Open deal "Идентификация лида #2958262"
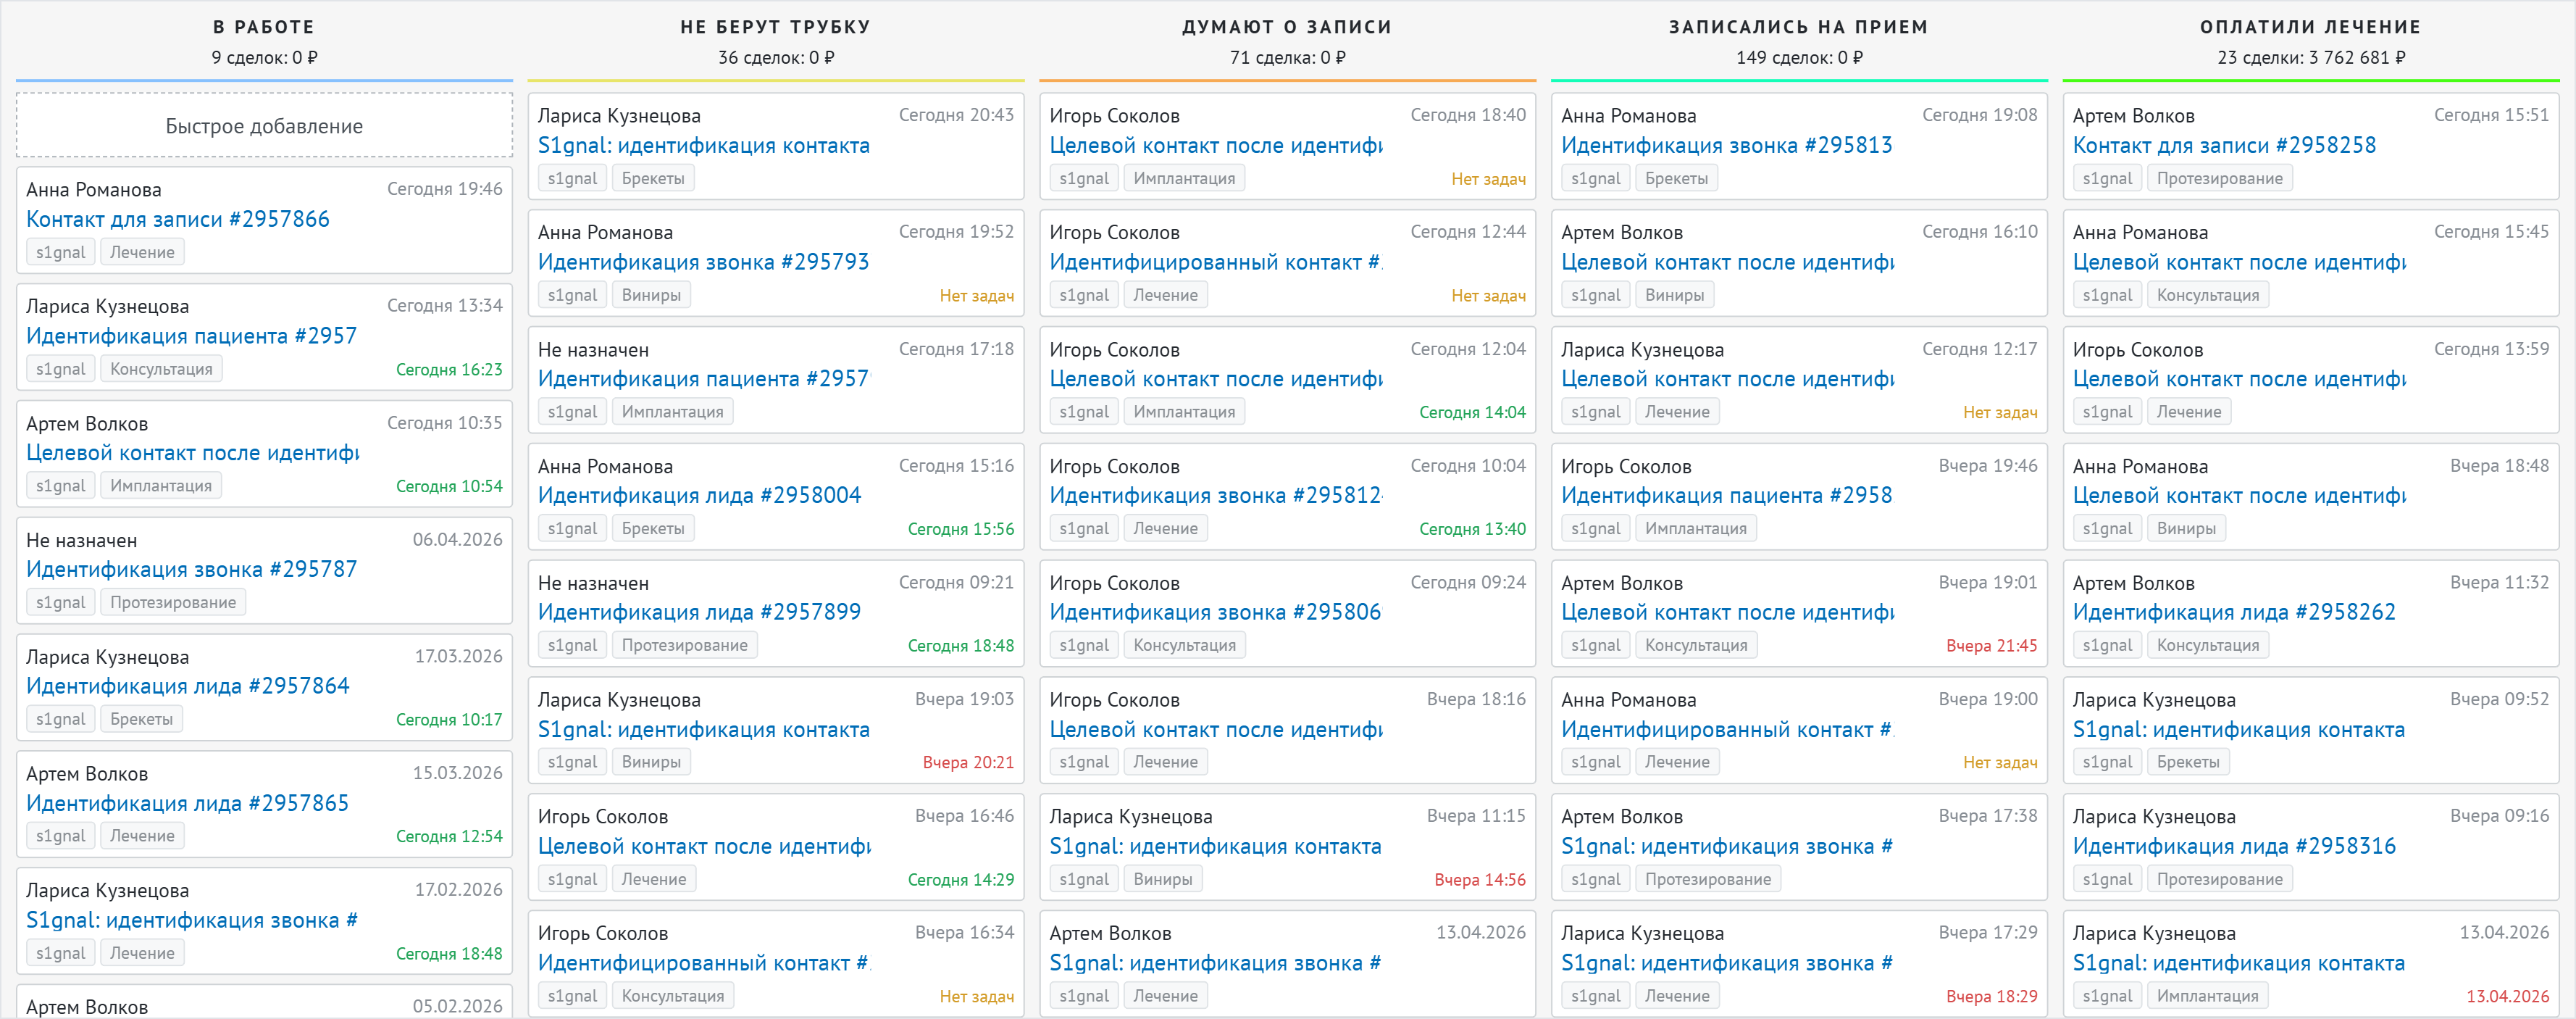2576x1019 pixels. tap(2232, 612)
